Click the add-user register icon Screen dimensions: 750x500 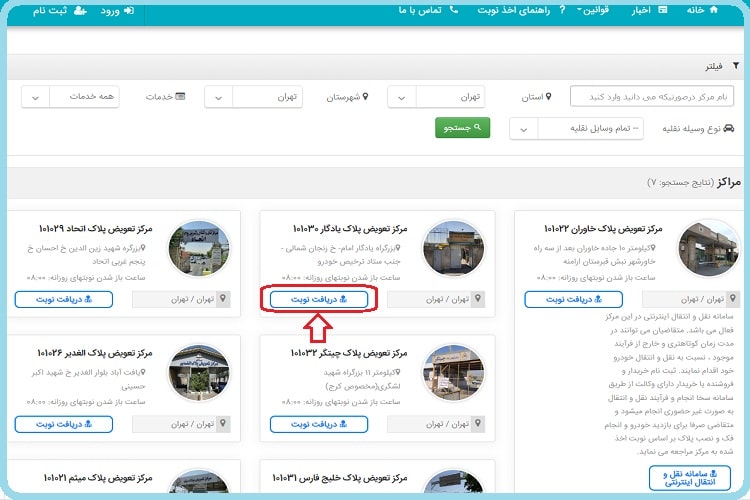pyautogui.click(x=80, y=10)
